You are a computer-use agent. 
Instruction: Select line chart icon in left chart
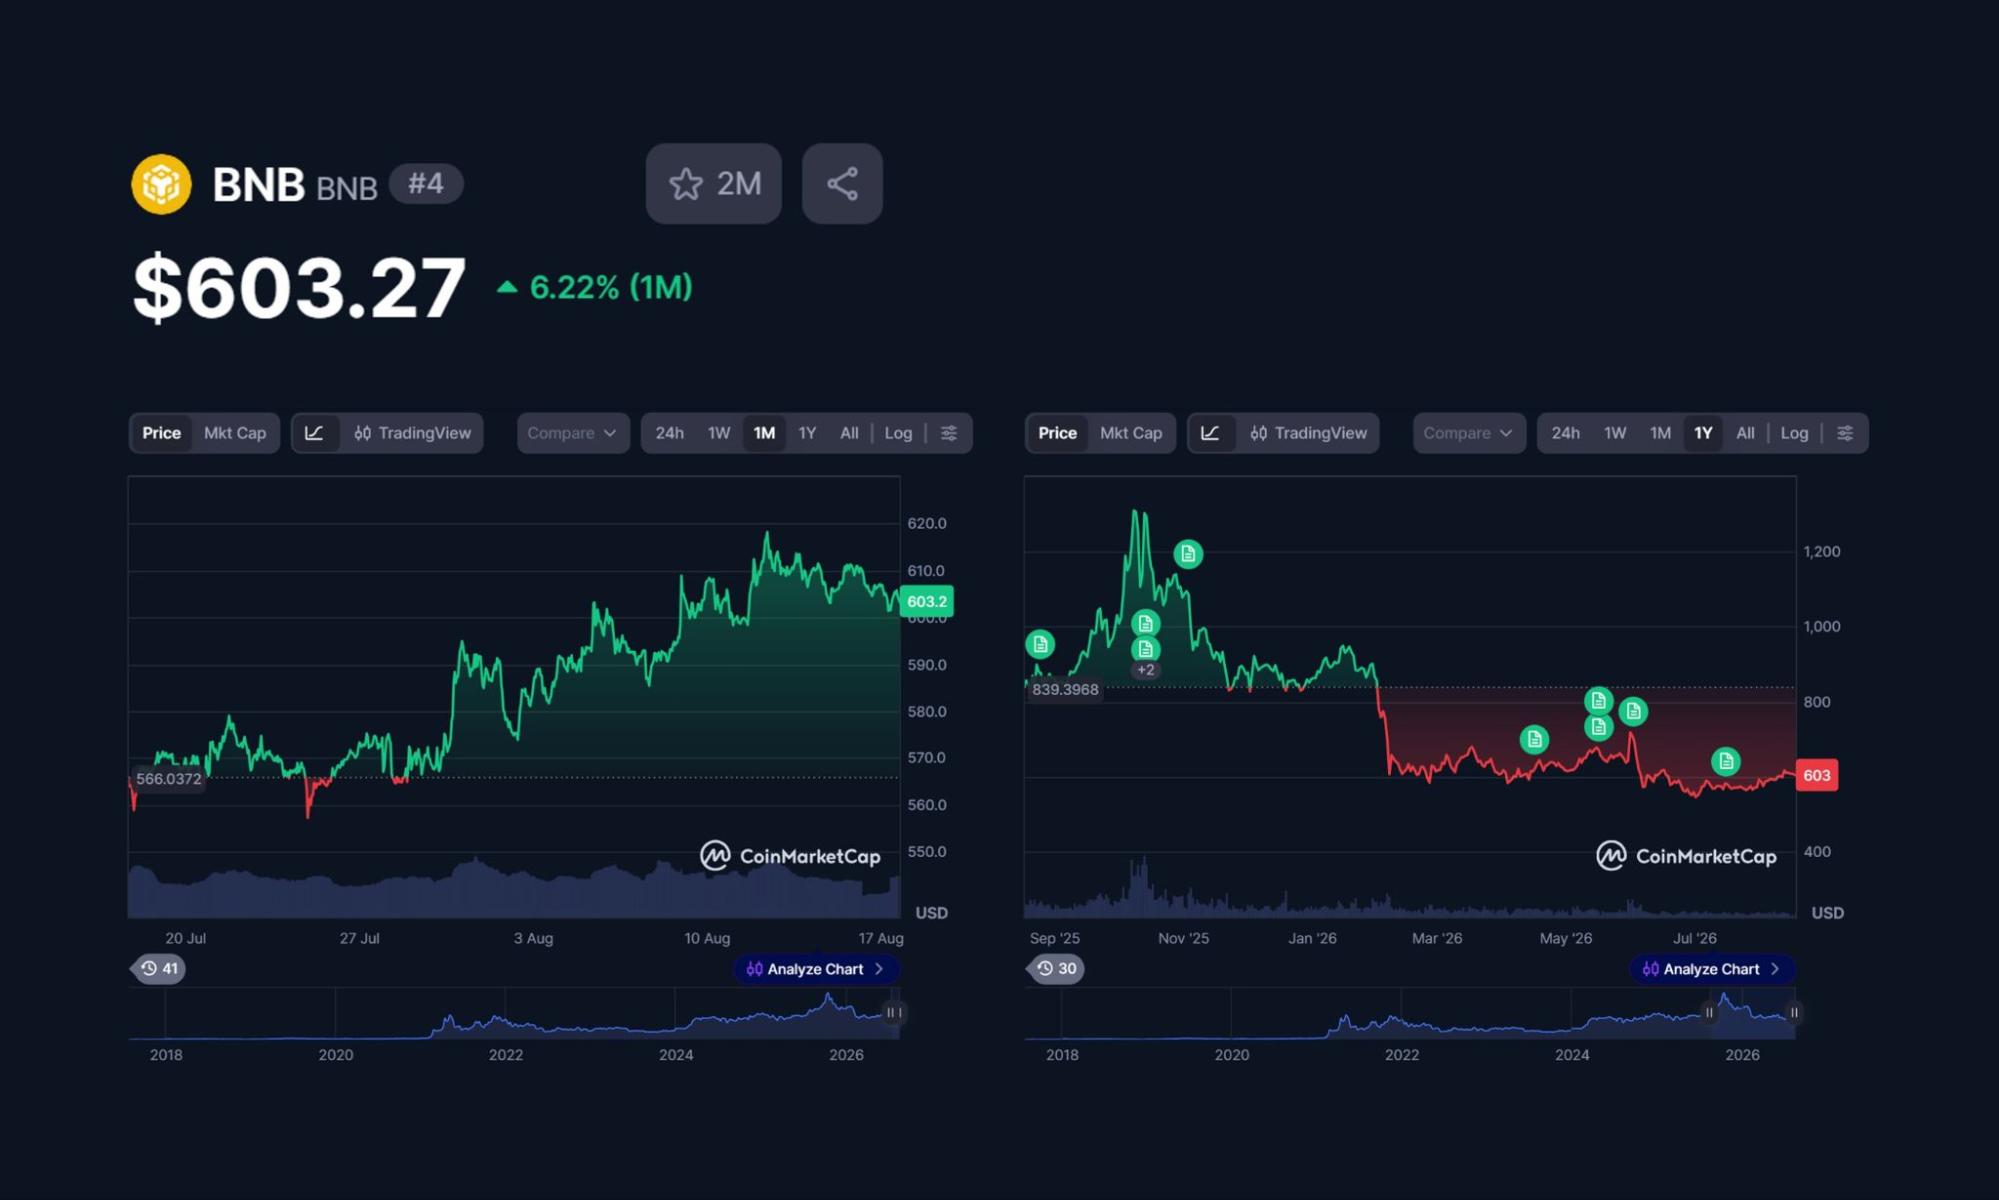pos(314,433)
